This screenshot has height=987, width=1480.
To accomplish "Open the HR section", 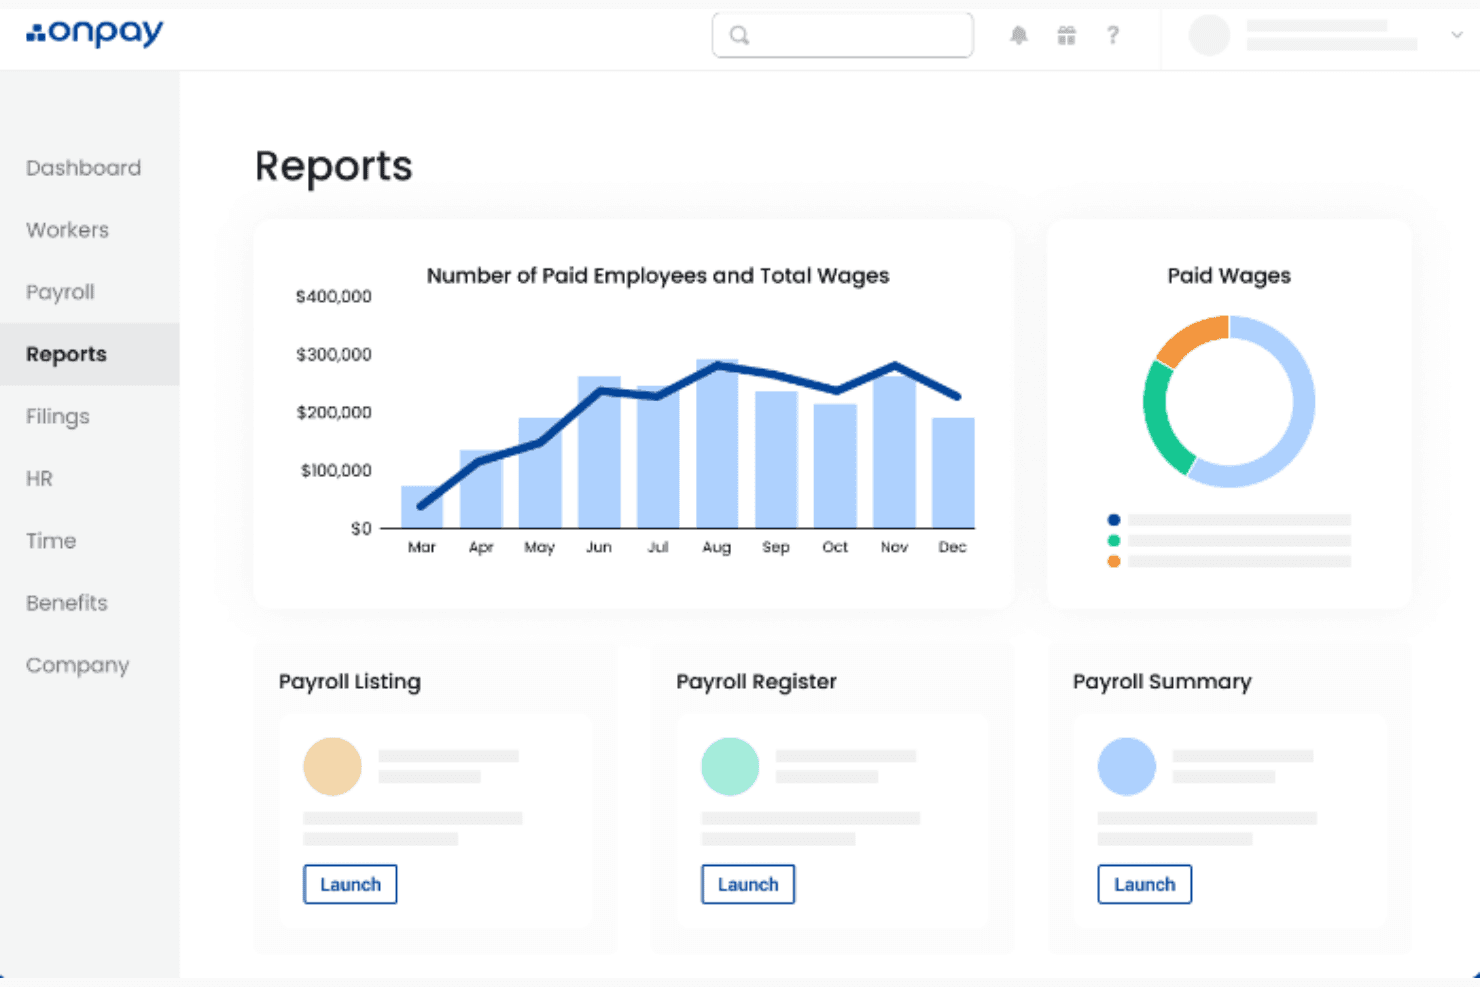I will point(39,478).
